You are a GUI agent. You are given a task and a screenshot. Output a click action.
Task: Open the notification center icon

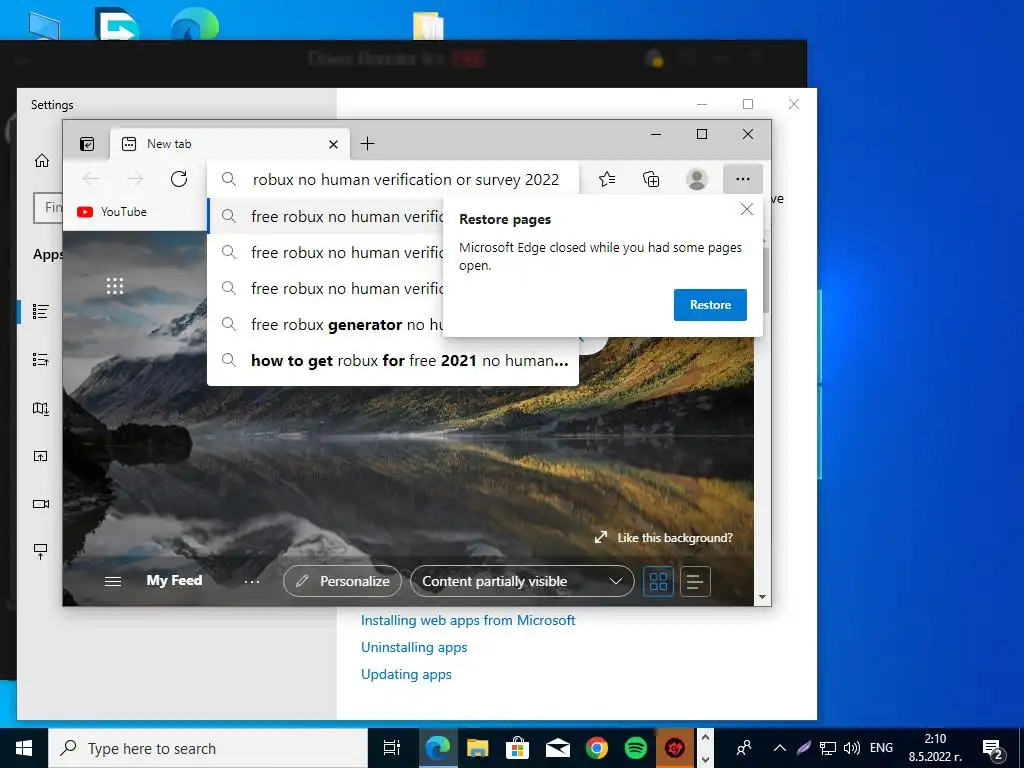coord(993,749)
